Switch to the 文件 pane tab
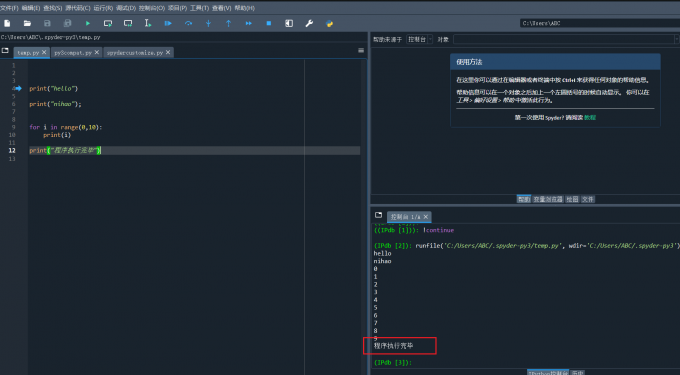Image resolution: width=680 pixels, height=375 pixels. [x=588, y=199]
